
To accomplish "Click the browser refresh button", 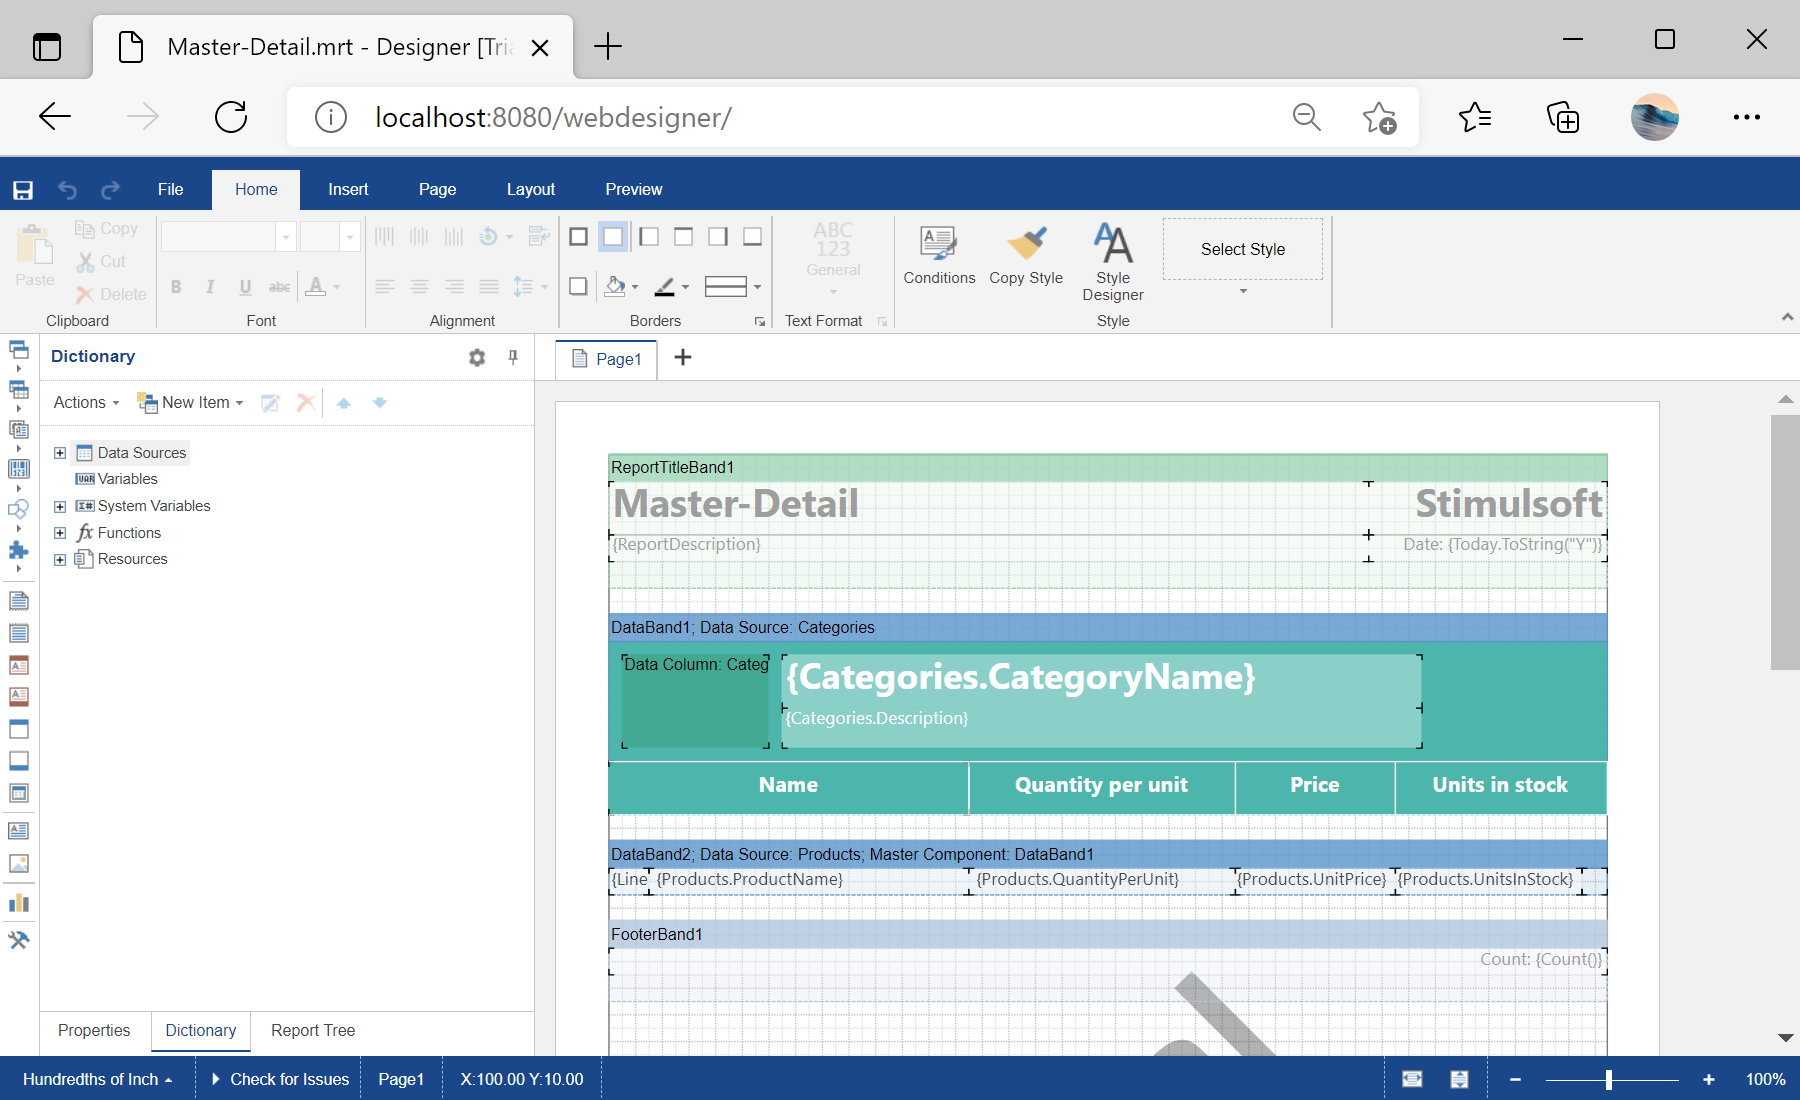I will point(231,117).
